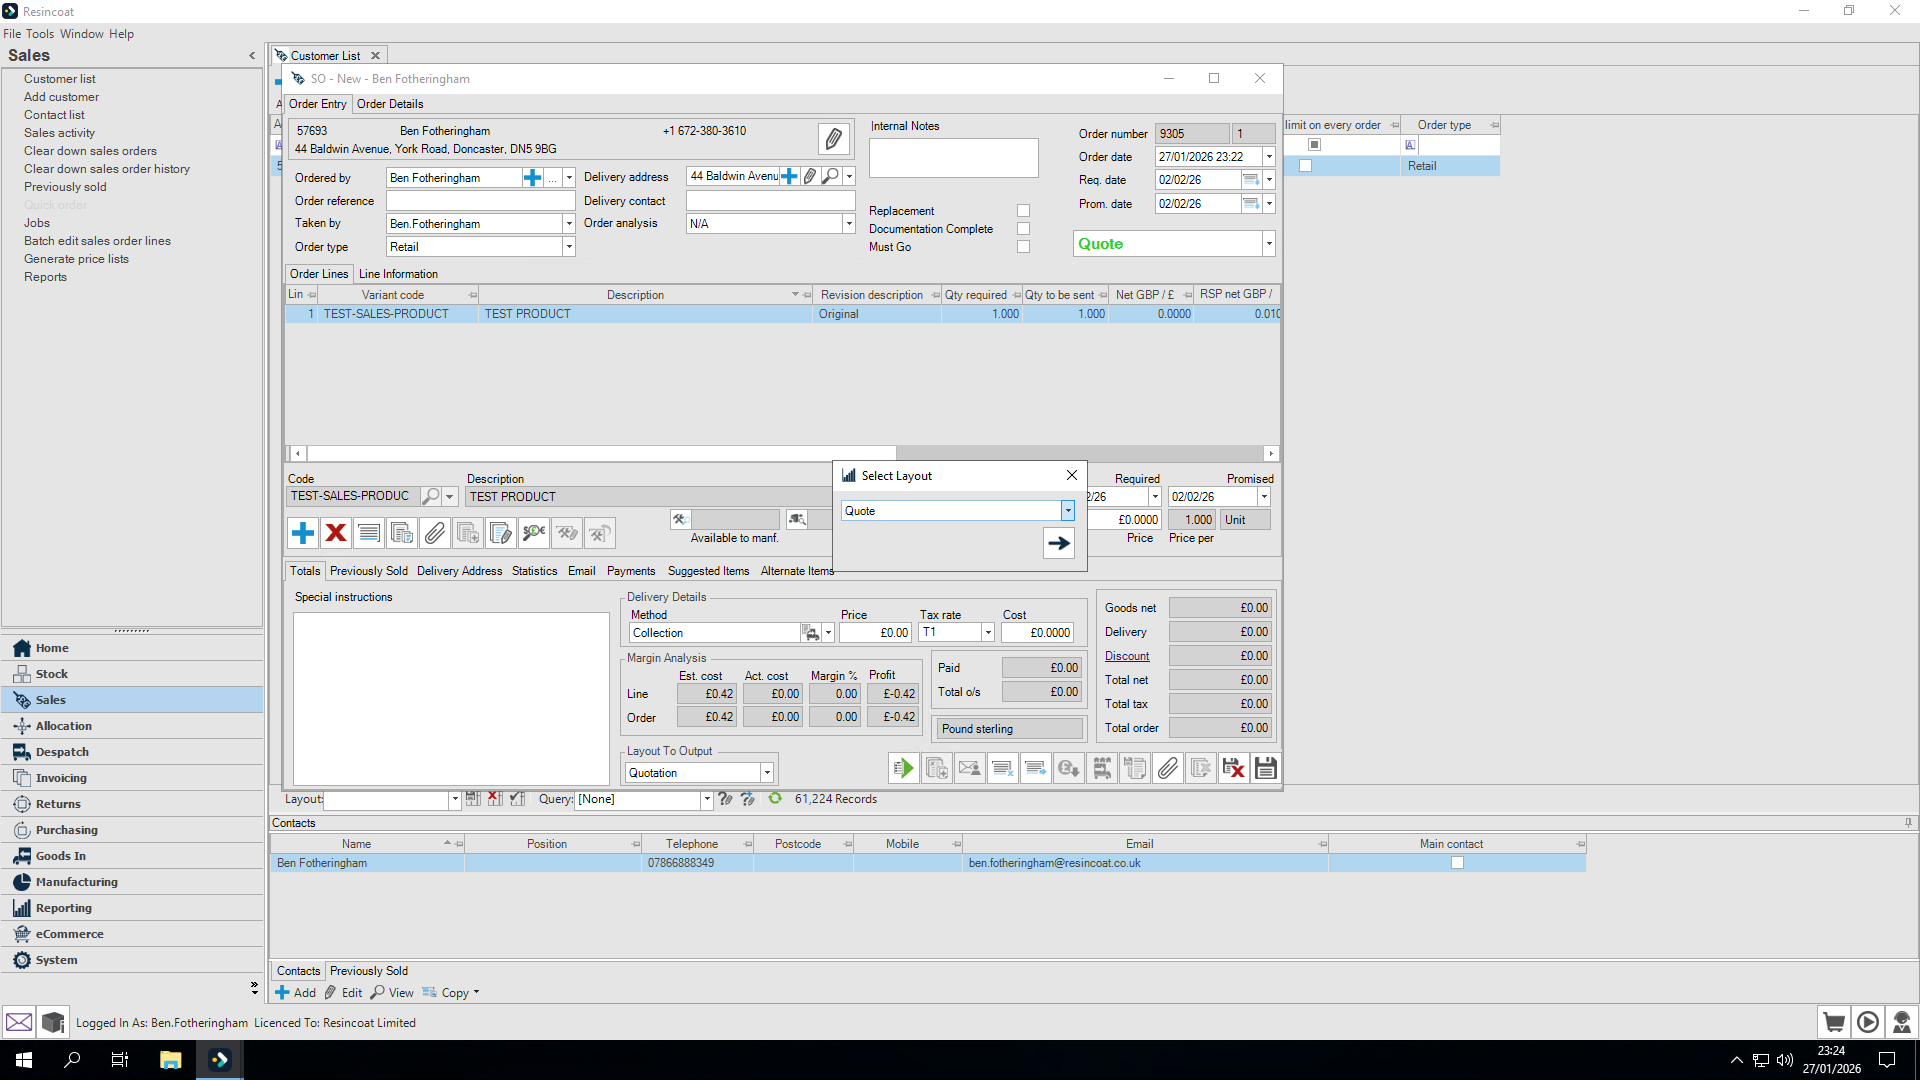Click the email envelope icon in order toolbar
Image resolution: width=1920 pixels, height=1080 pixels.
point(969,768)
